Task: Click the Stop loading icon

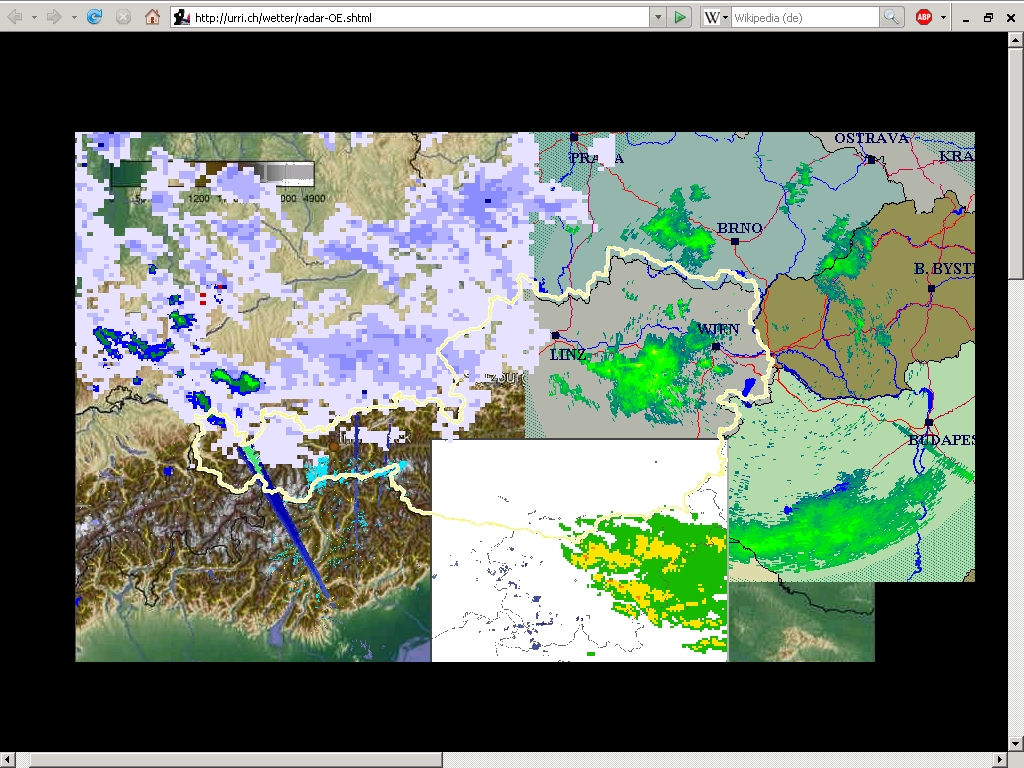Action: (x=123, y=17)
